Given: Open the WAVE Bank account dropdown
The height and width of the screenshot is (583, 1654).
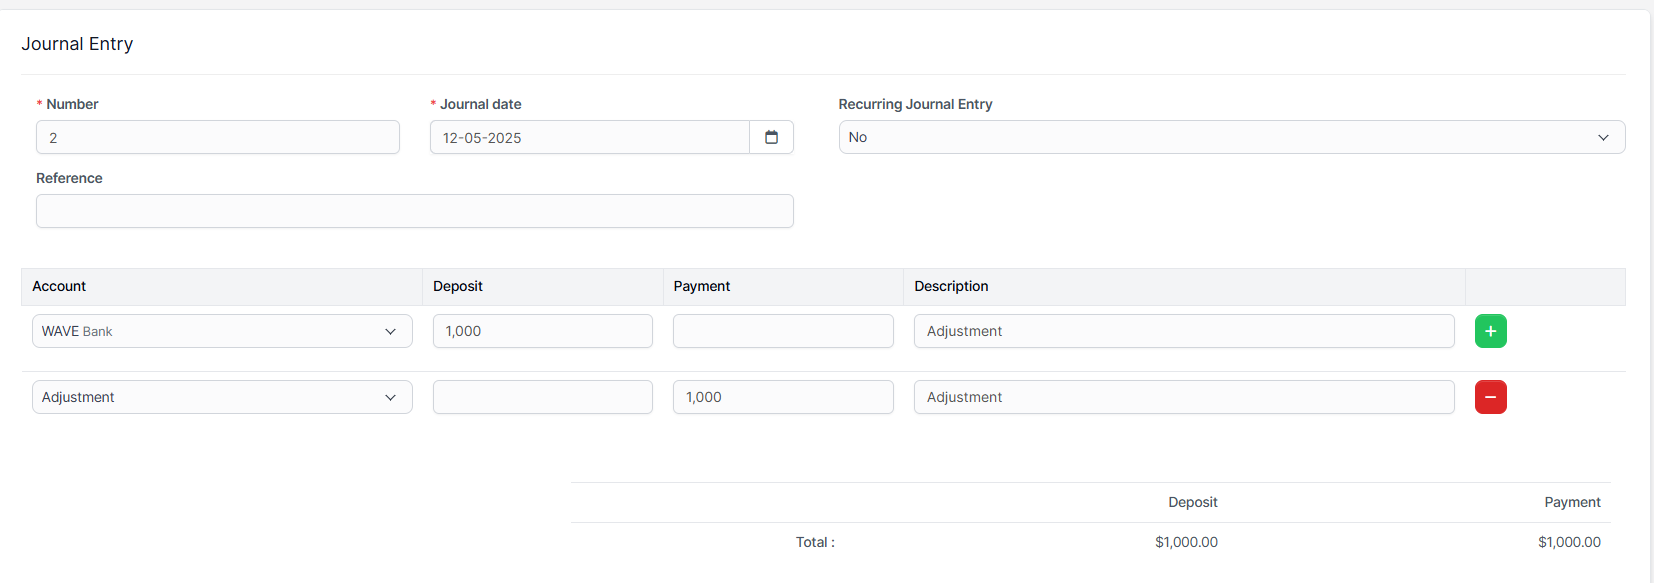Looking at the screenshot, I should [222, 331].
